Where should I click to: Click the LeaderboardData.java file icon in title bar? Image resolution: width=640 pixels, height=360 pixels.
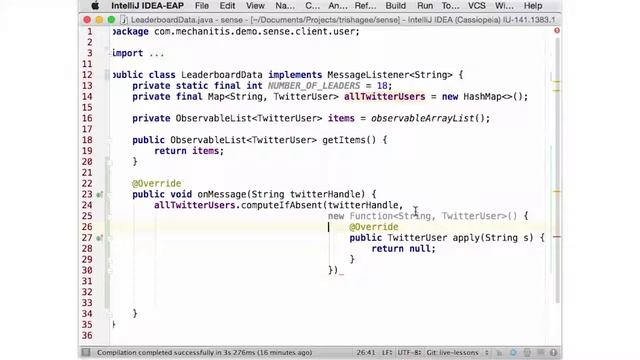[x=124, y=20]
